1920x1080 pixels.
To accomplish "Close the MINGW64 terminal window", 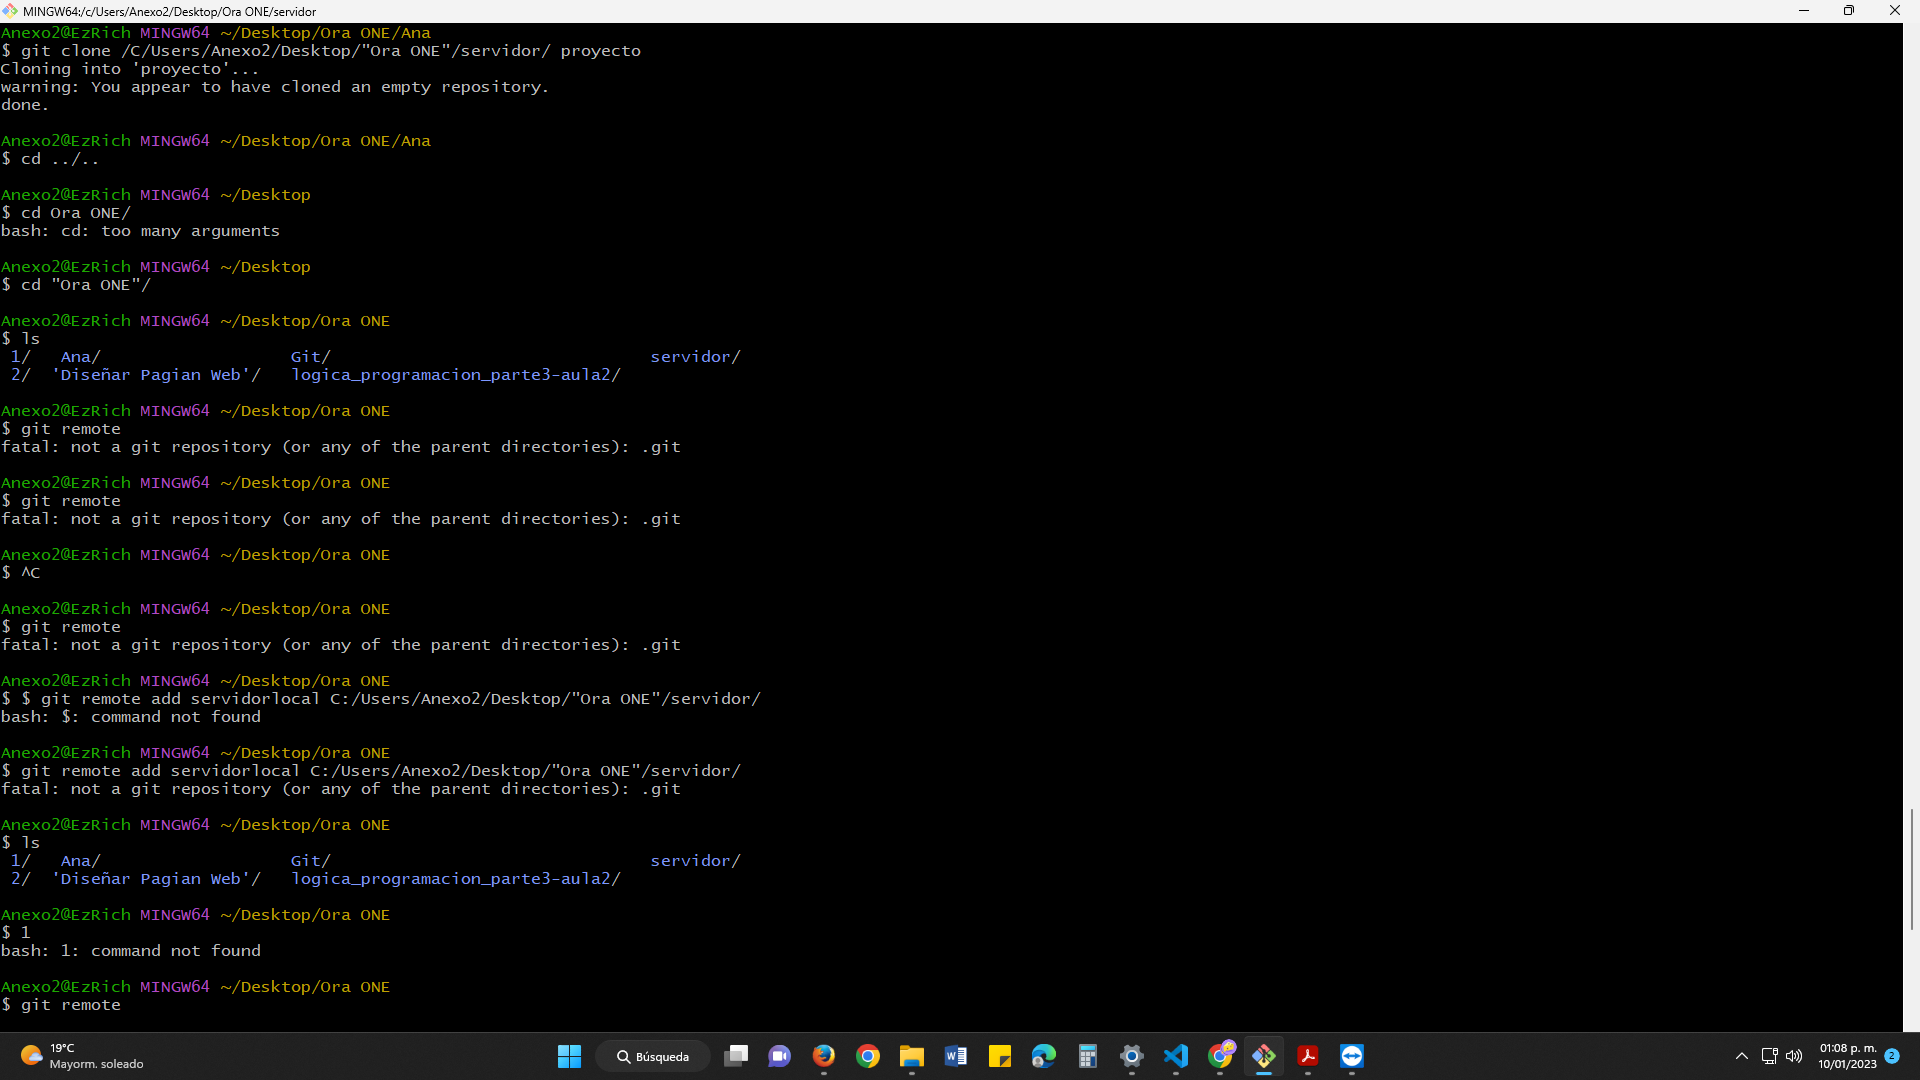I will [1895, 11].
